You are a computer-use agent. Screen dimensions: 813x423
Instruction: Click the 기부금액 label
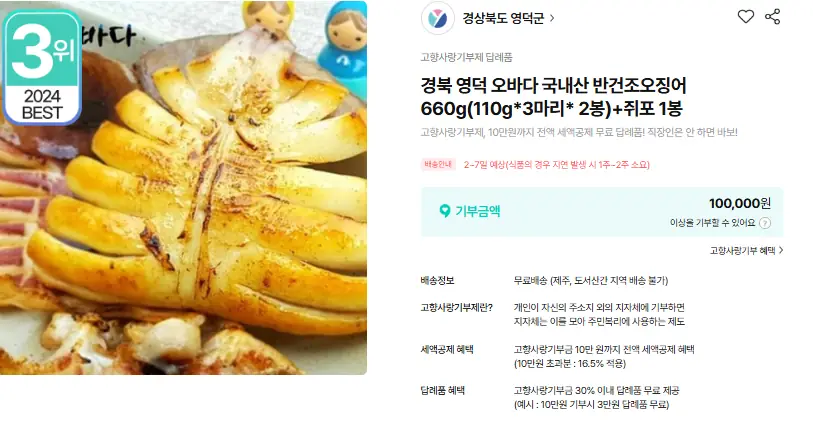pos(478,211)
